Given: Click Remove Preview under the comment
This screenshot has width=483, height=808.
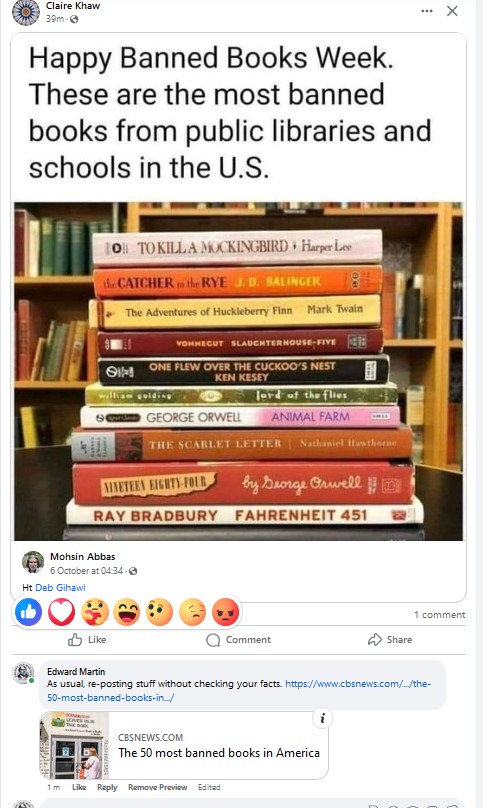Looking at the screenshot, I should coord(158,787).
